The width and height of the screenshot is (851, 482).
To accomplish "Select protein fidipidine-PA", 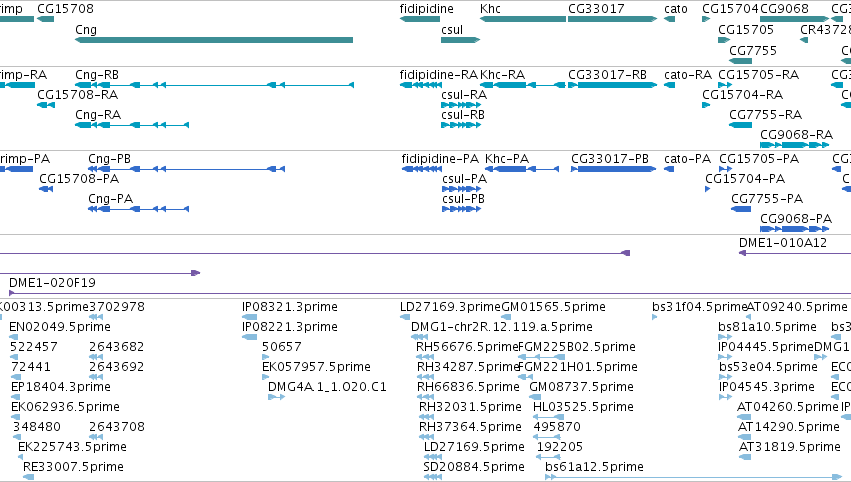I will click(422, 169).
